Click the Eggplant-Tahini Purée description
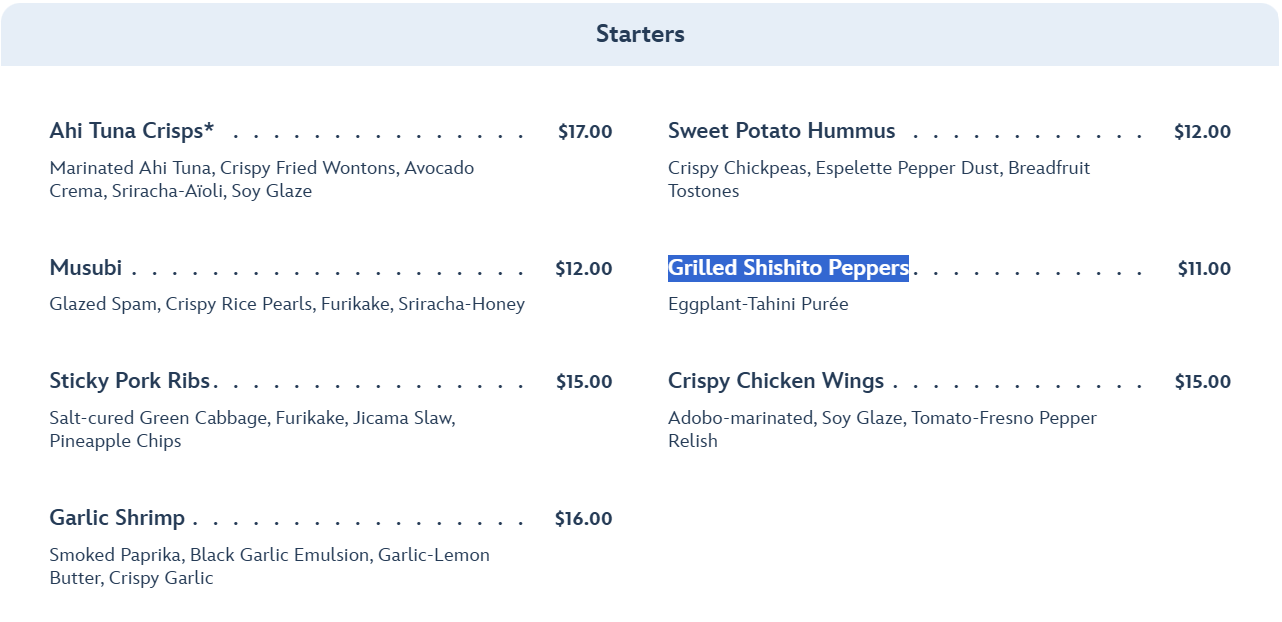Image resolution: width=1282 pixels, height=622 pixels. [758, 304]
